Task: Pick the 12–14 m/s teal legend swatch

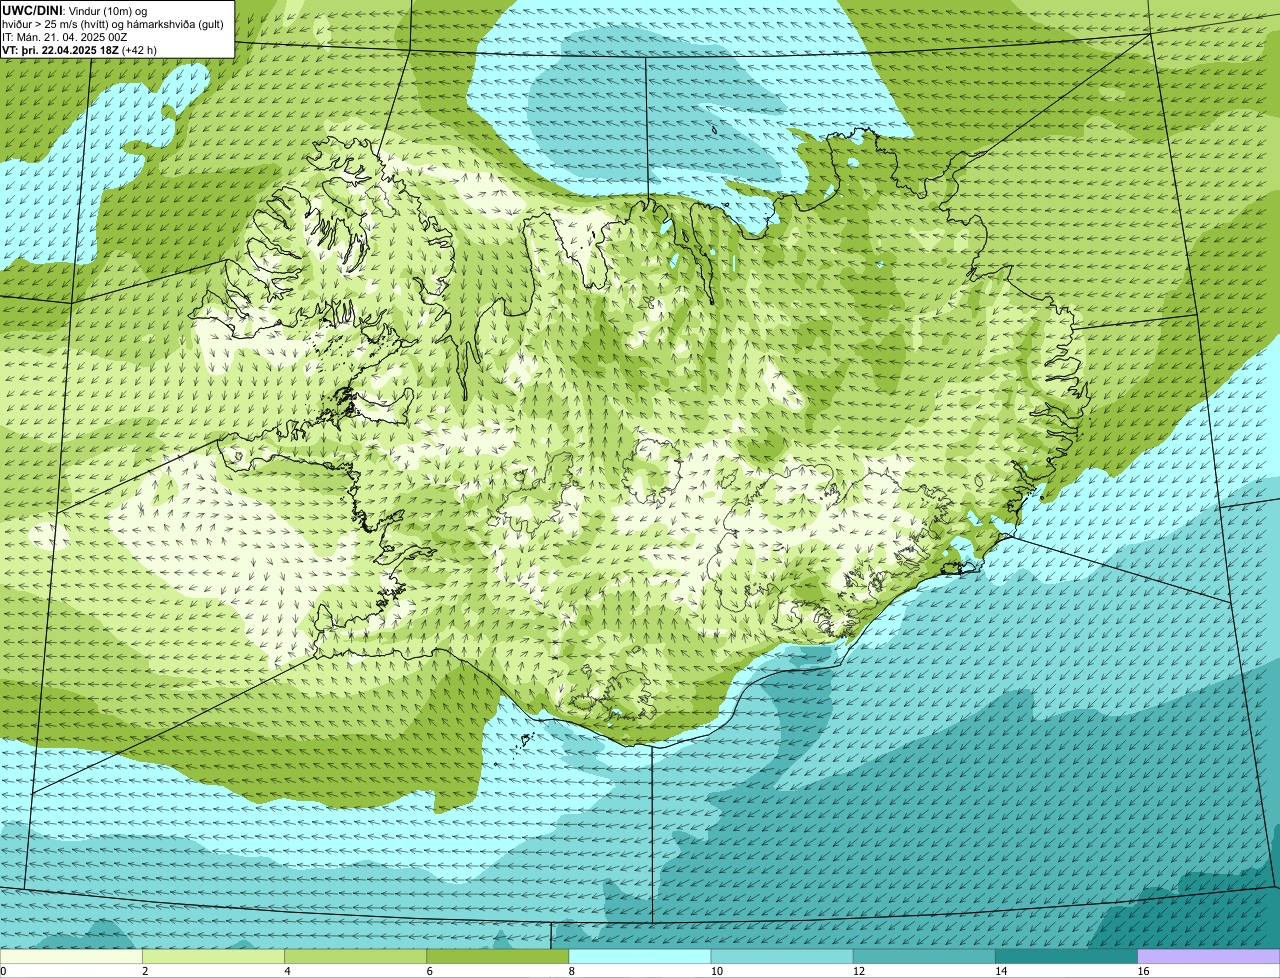Action: click(x=924, y=956)
